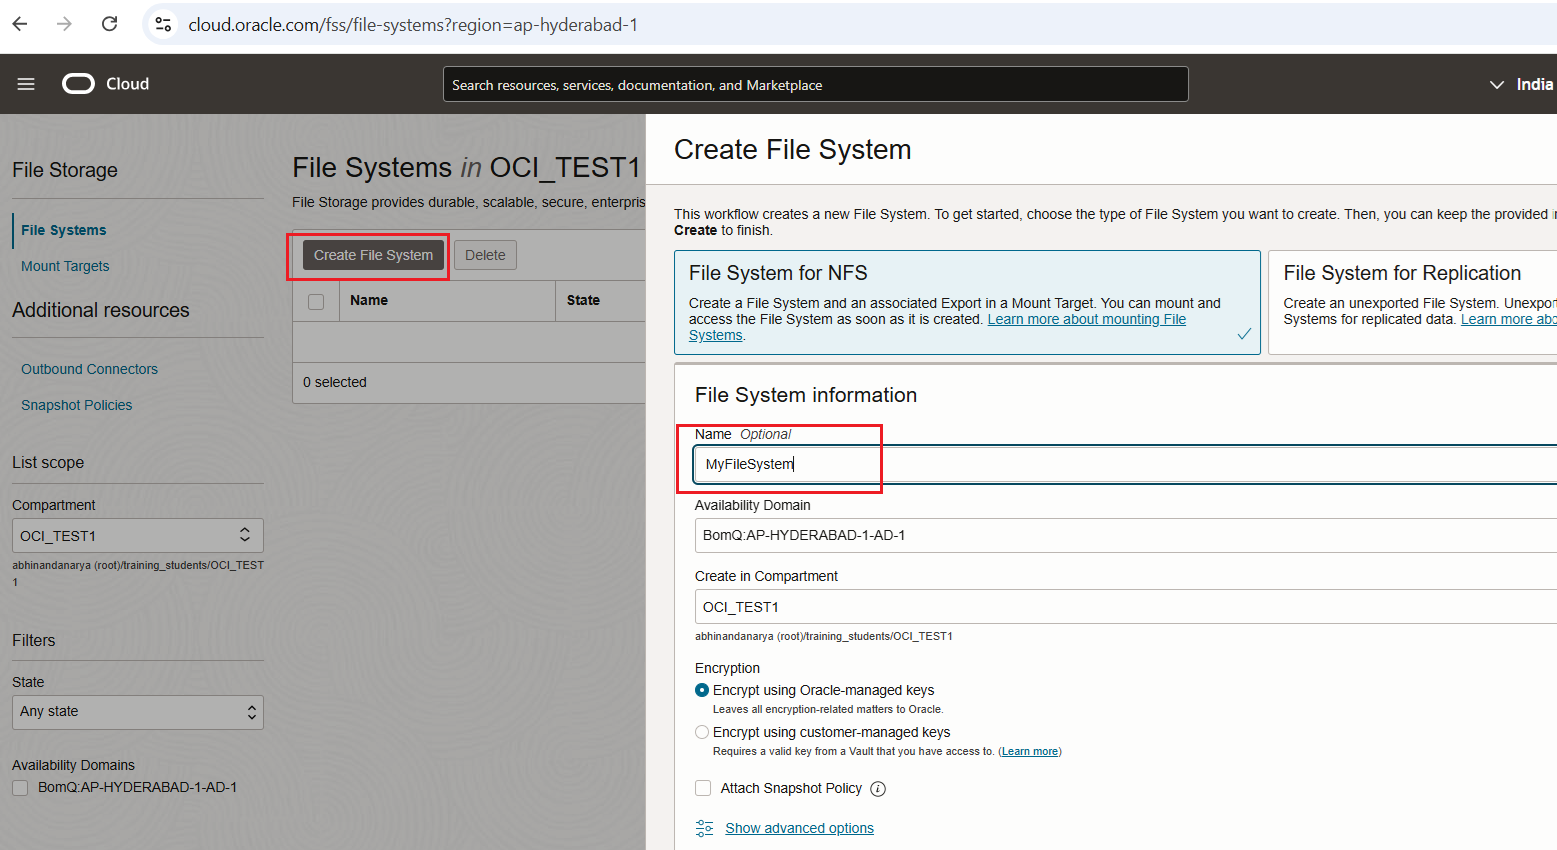Screen dimensions: 1557x850
Task: Open the Compartment dropdown in List scope
Action: (137, 536)
